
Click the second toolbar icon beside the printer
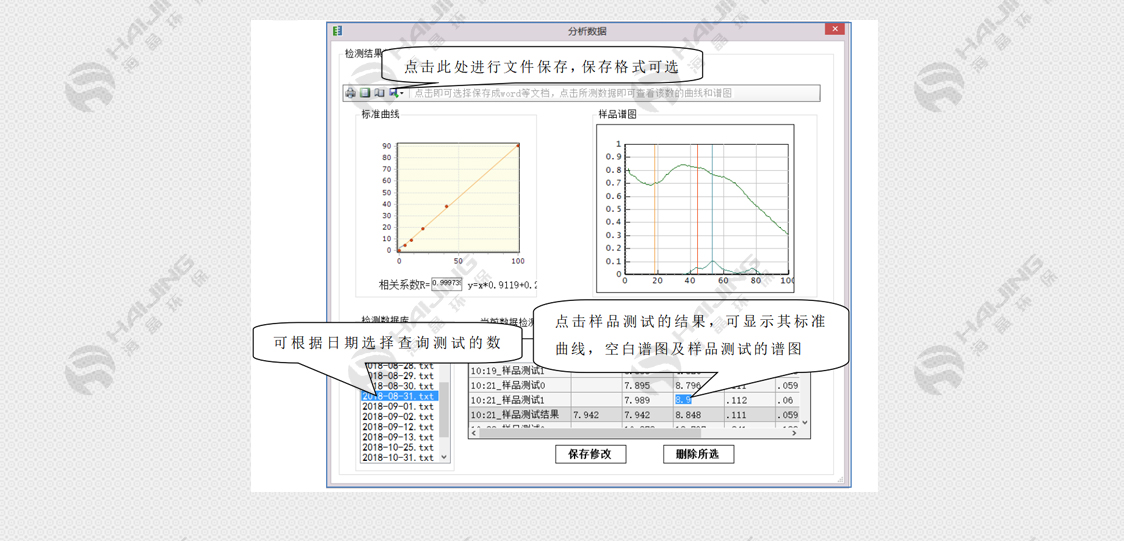pyautogui.click(x=365, y=93)
